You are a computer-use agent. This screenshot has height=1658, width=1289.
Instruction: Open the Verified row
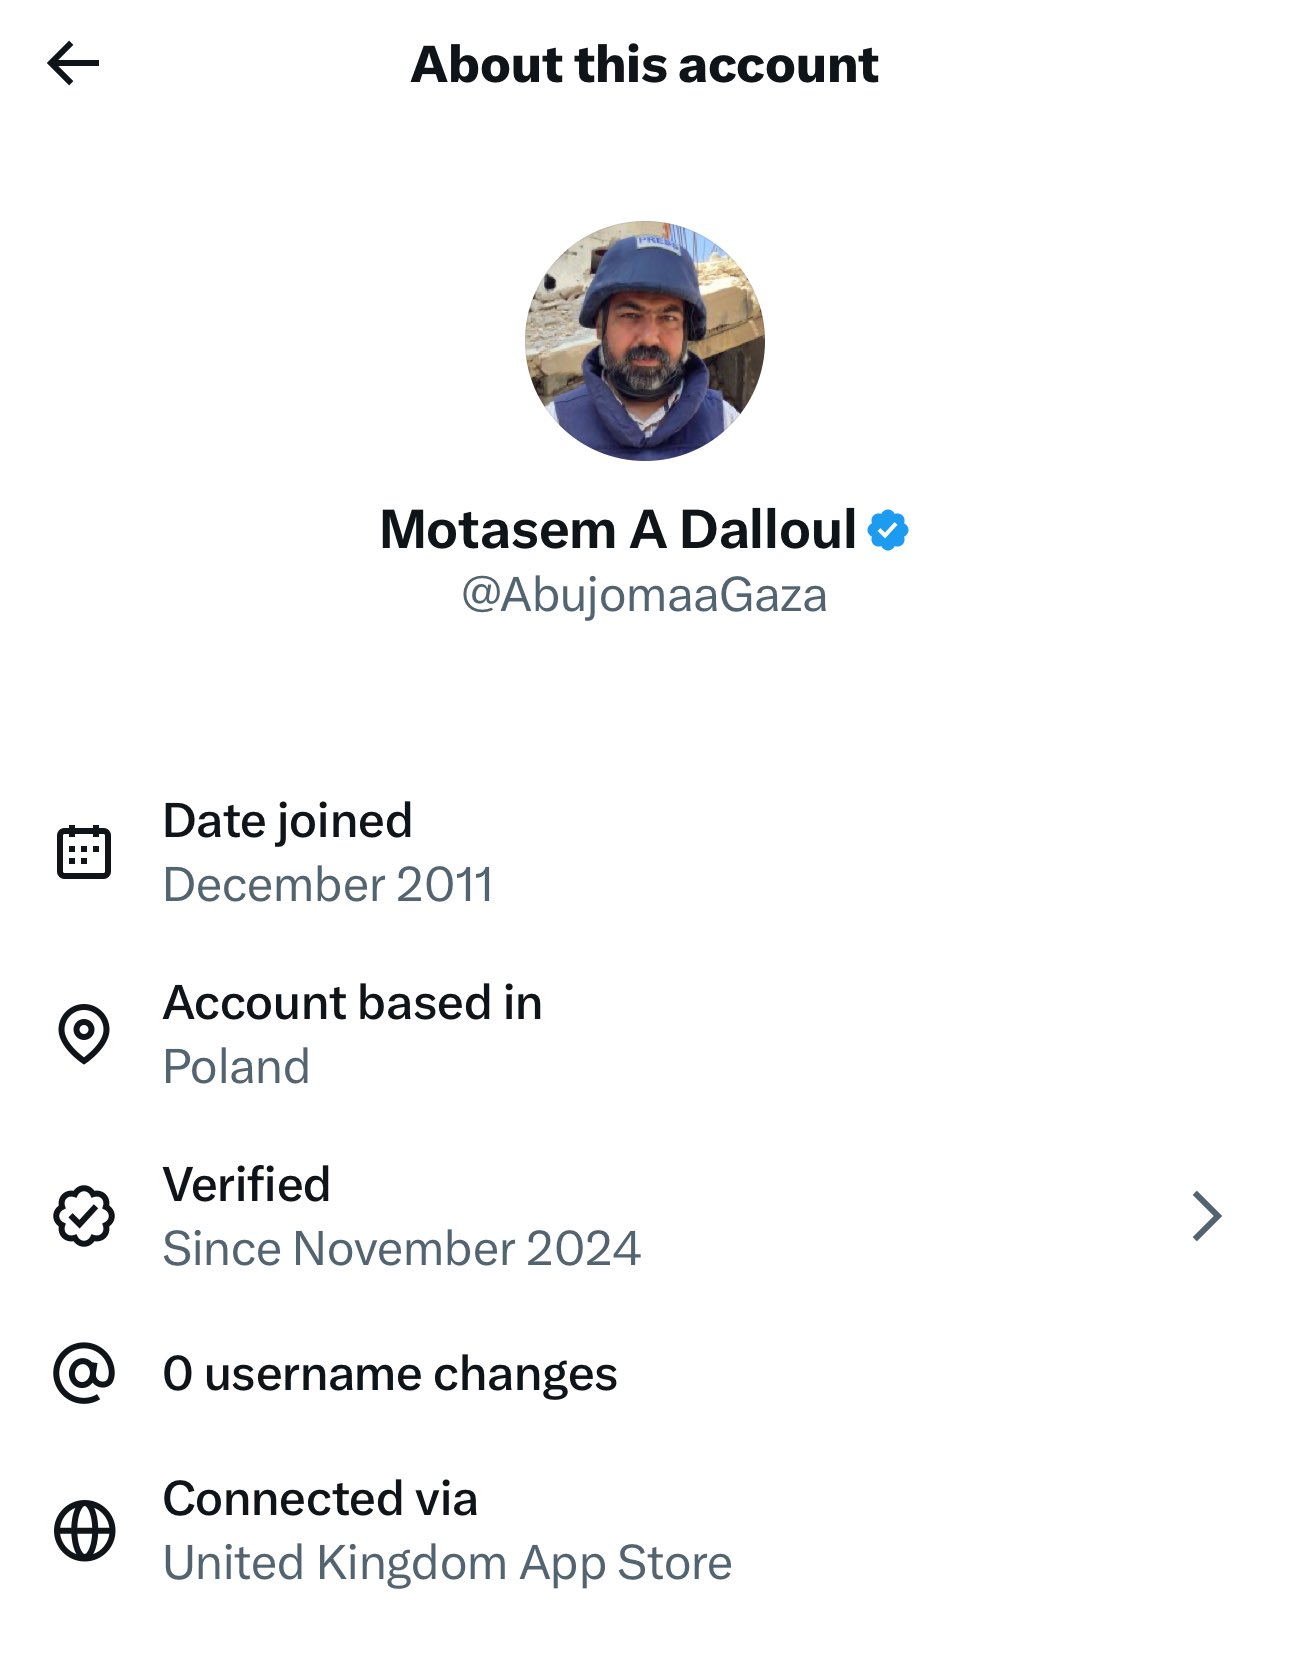pos(640,1216)
